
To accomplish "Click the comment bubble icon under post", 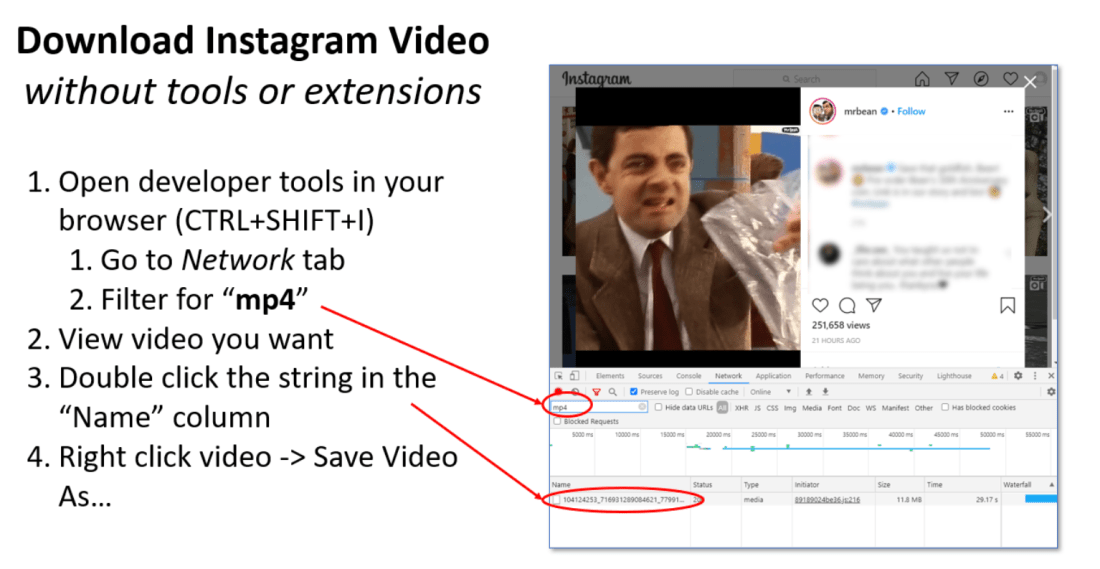I will 847,305.
